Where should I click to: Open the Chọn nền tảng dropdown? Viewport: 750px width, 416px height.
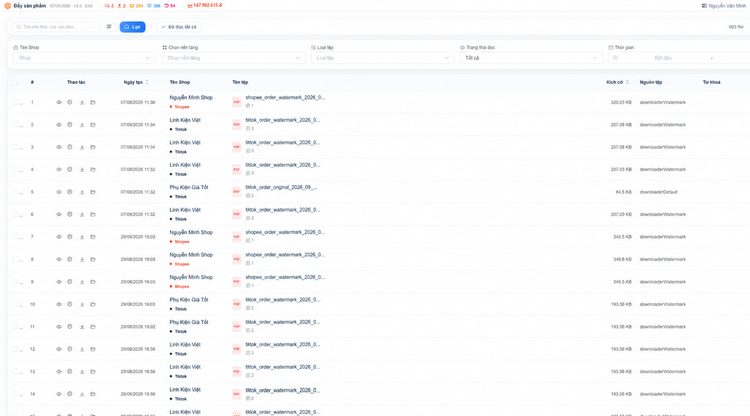point(233,58)
